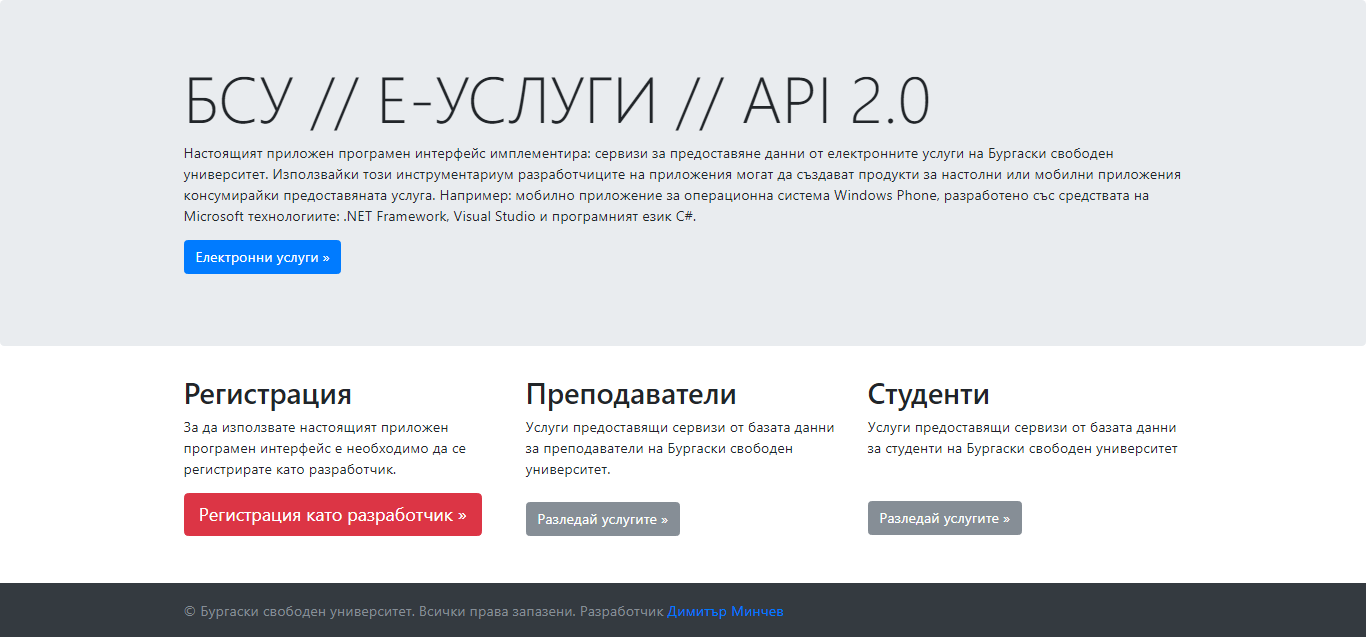
Task: Click the text "за студенти на Бургаски свободен университет"
Action: point(1023,448)
